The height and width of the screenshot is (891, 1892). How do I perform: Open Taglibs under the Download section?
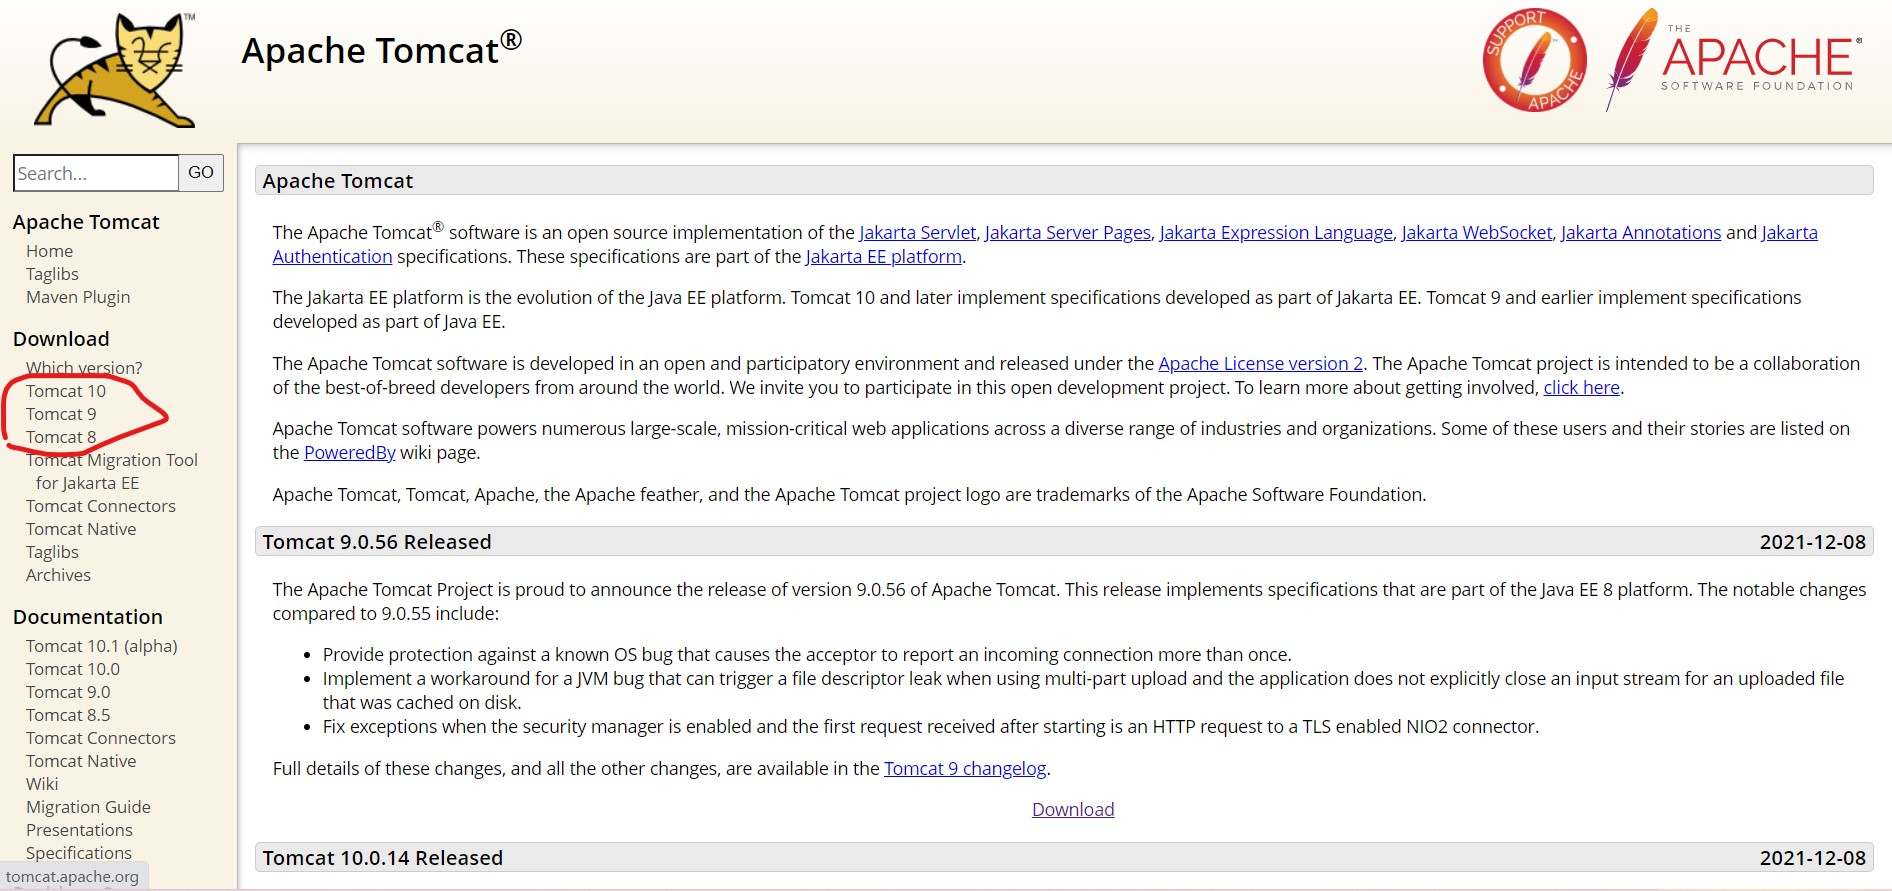point(52,552)
